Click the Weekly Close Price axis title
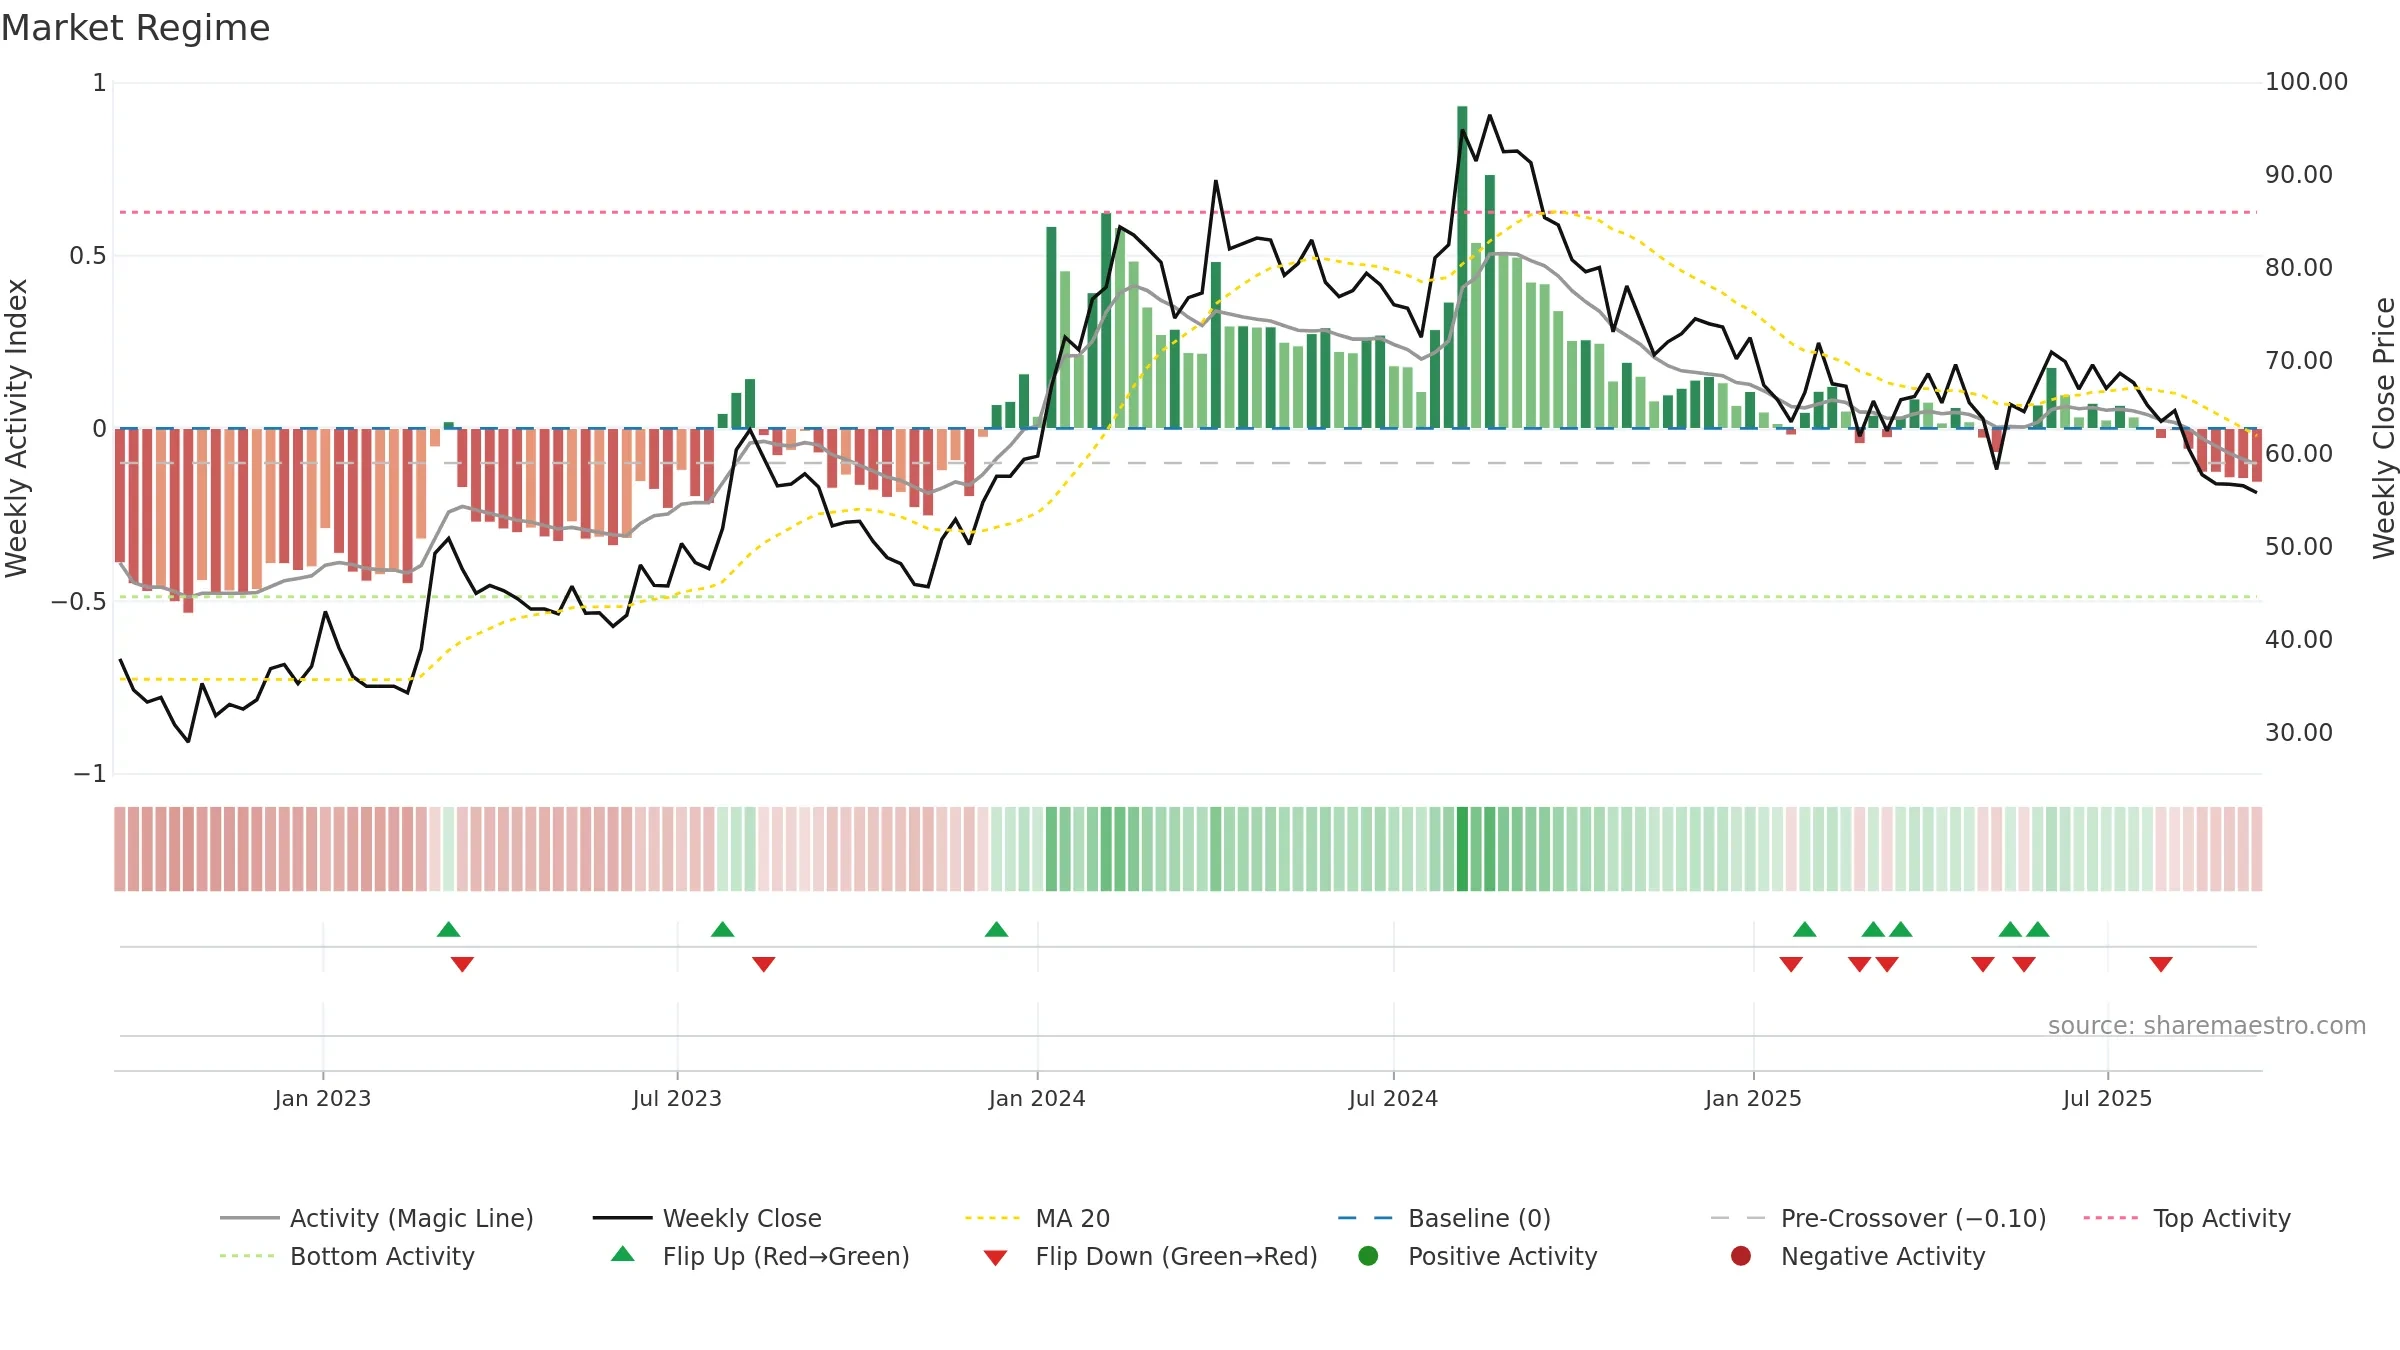 click(x=2384, y=428)
